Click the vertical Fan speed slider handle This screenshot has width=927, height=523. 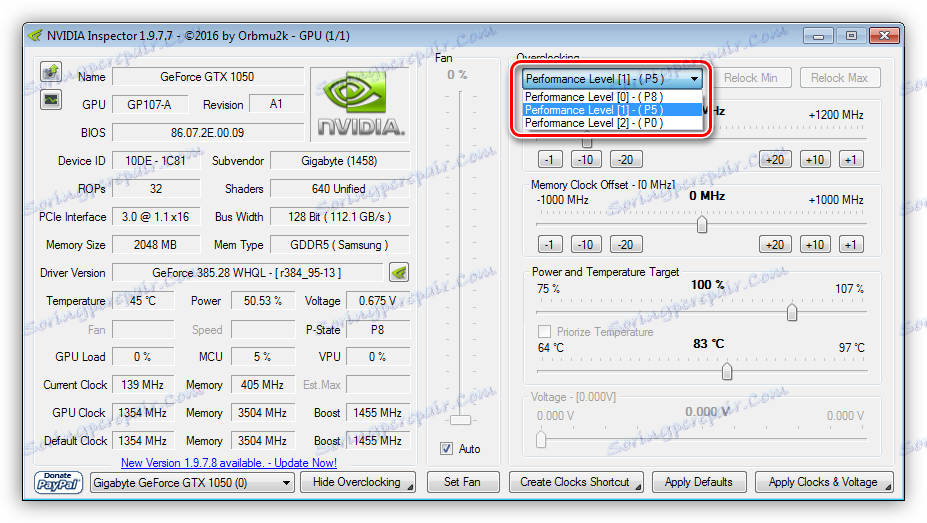click(460, 420)
